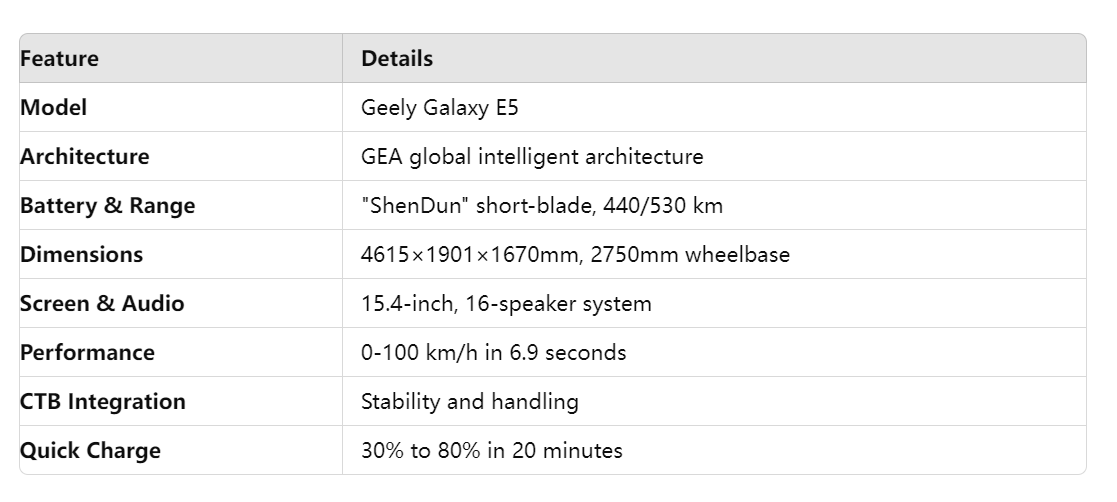This screenshot has width=1117, height=502.
Task: Click the 4615×1901×1670mm dimension value
Action: [x=469, y=255]
